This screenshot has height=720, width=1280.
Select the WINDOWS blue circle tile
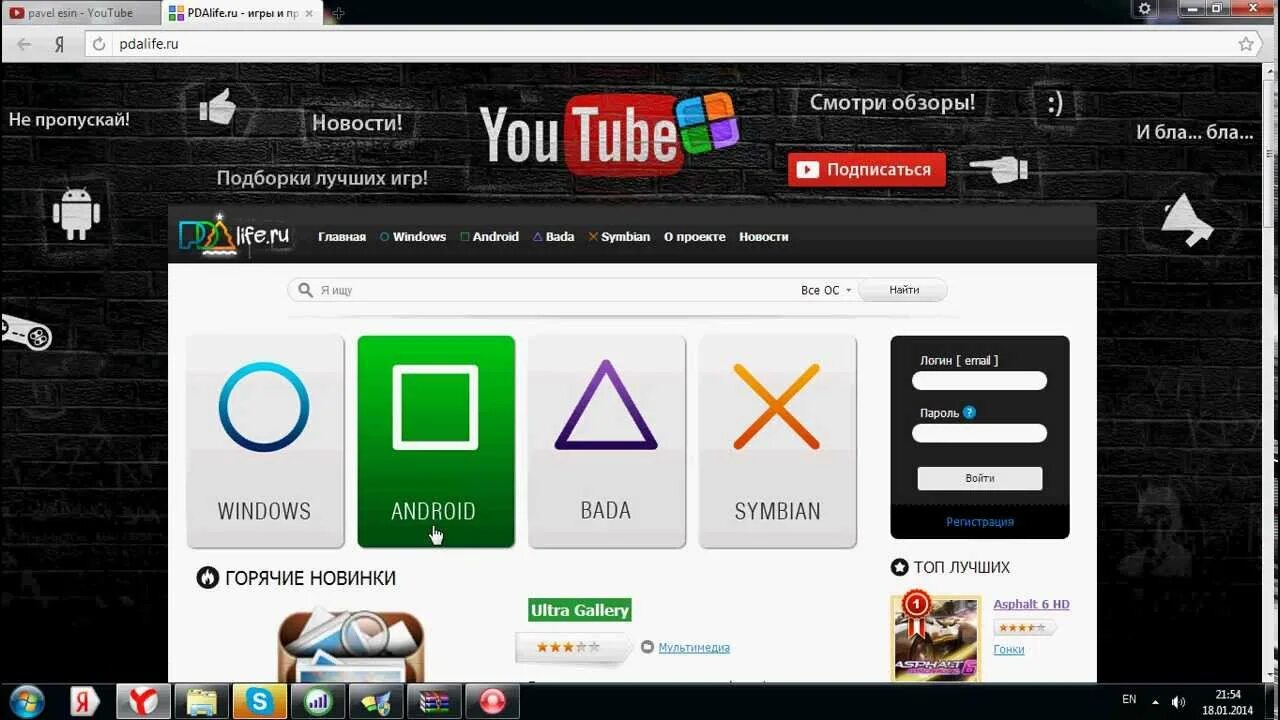click(x=265, y=441)
